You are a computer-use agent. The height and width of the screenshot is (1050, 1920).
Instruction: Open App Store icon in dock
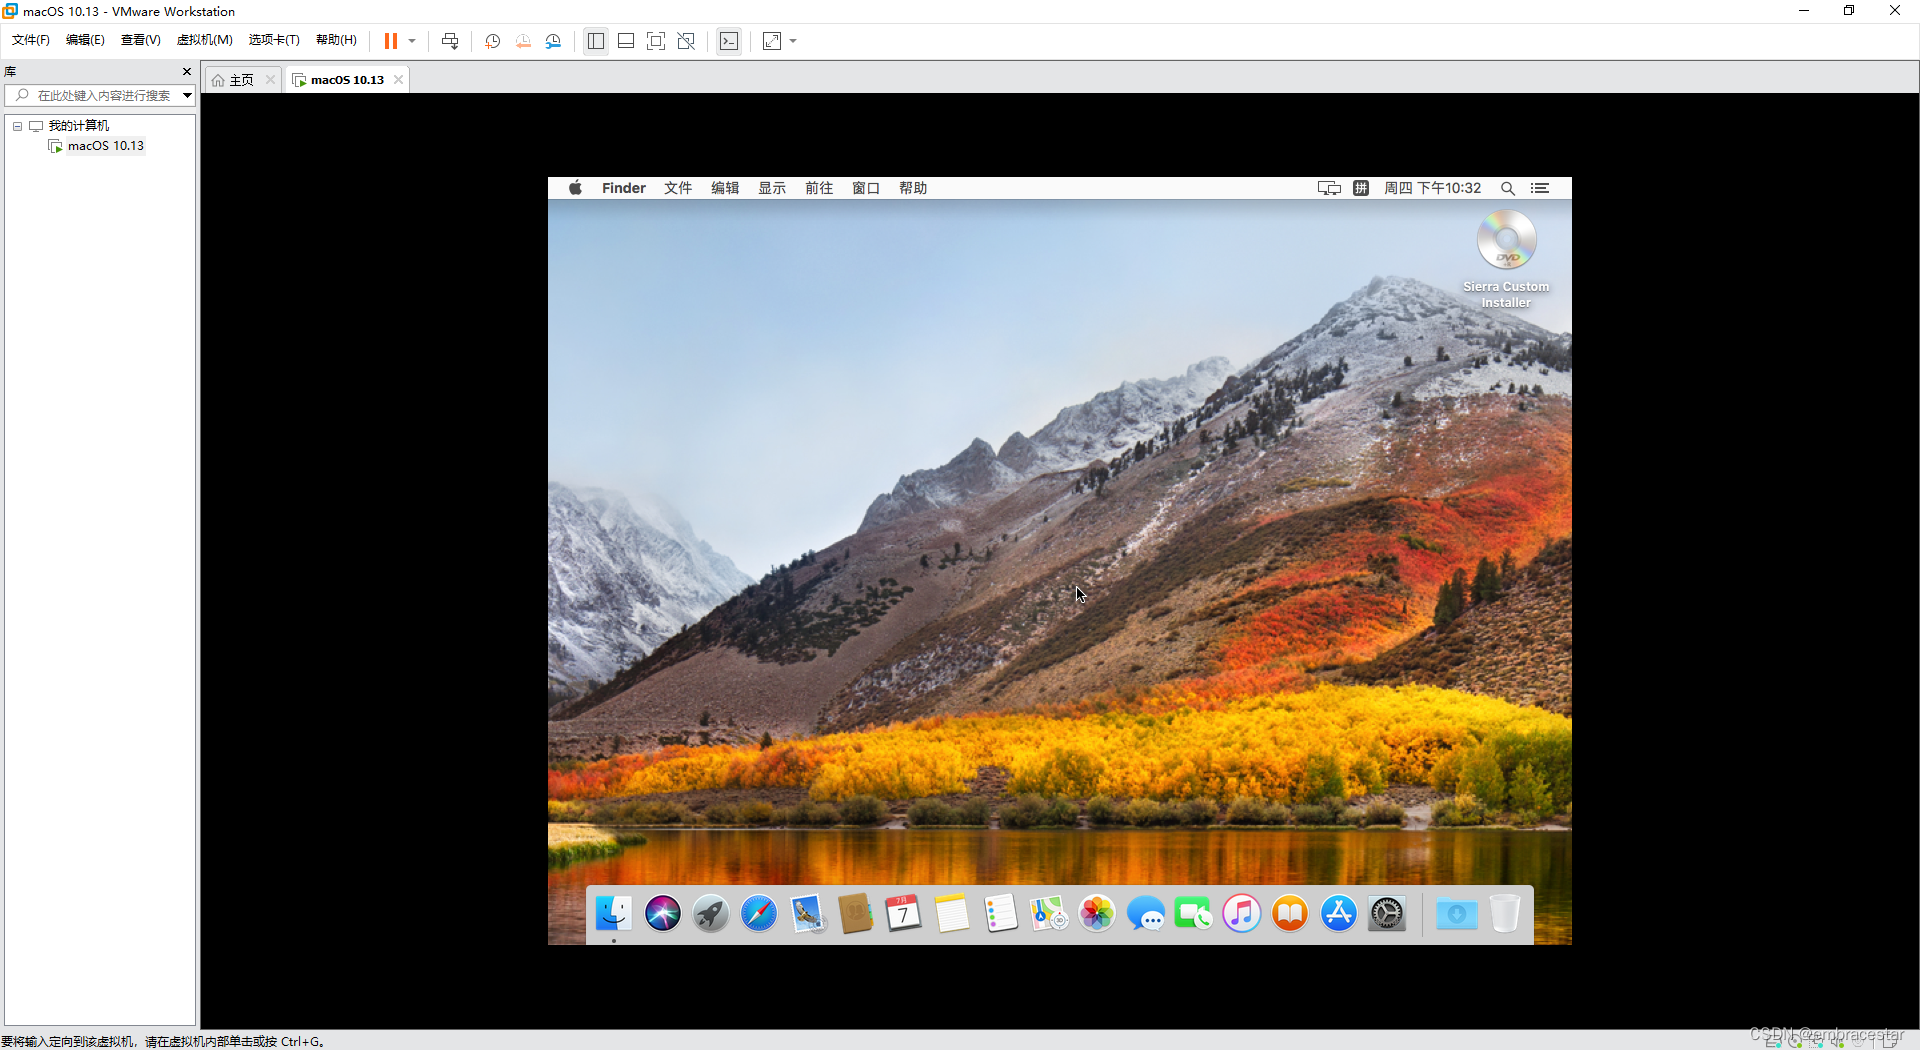point(1339,913)
